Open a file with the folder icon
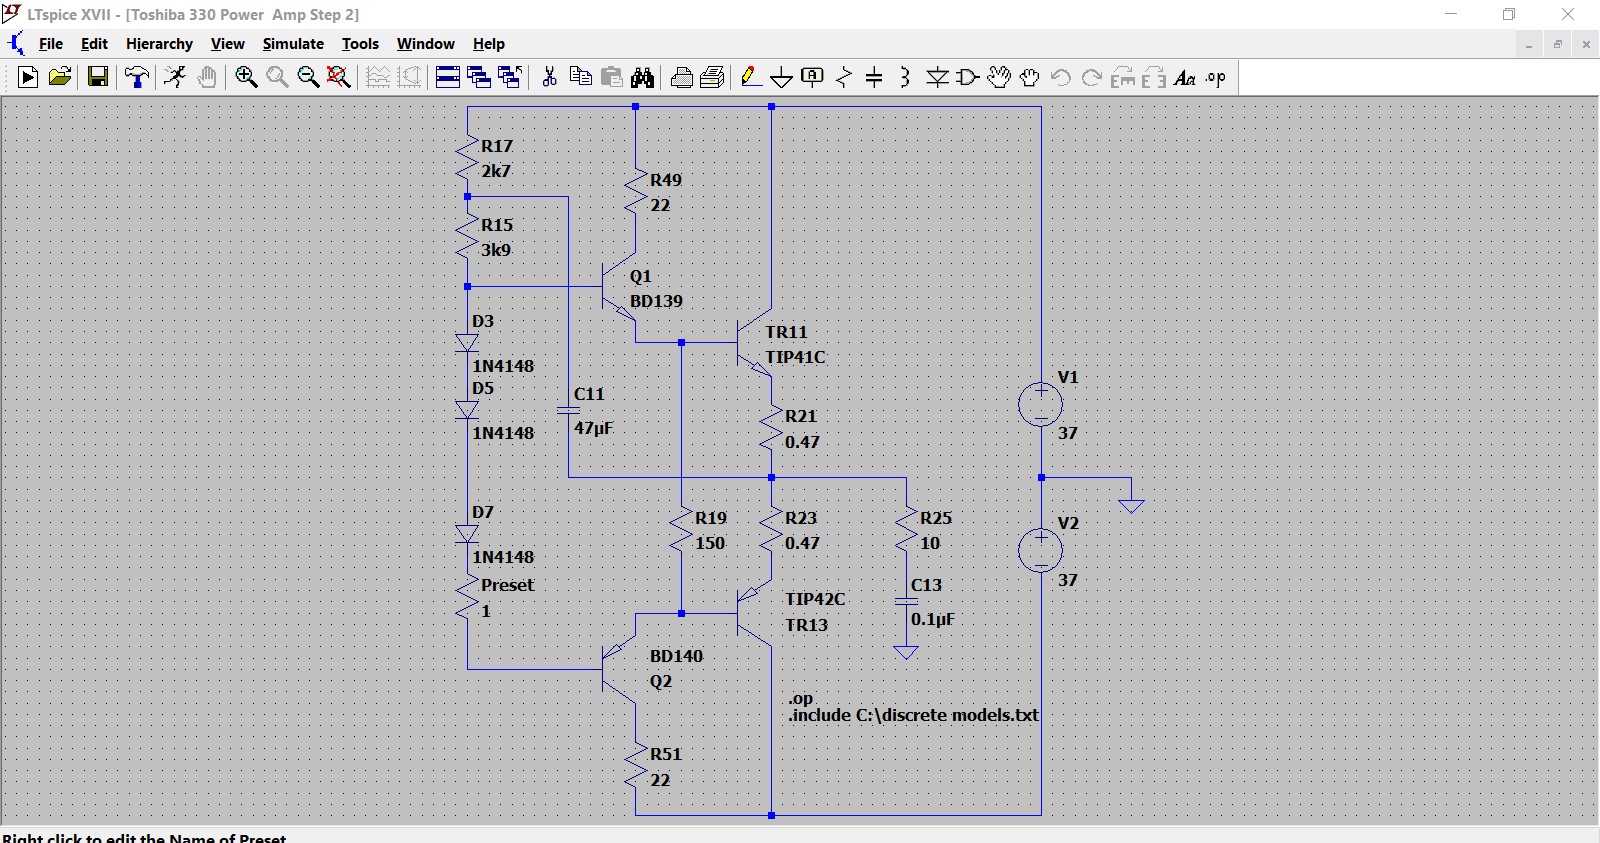This screenshot has height=843, width=1600. pos(60,77)
